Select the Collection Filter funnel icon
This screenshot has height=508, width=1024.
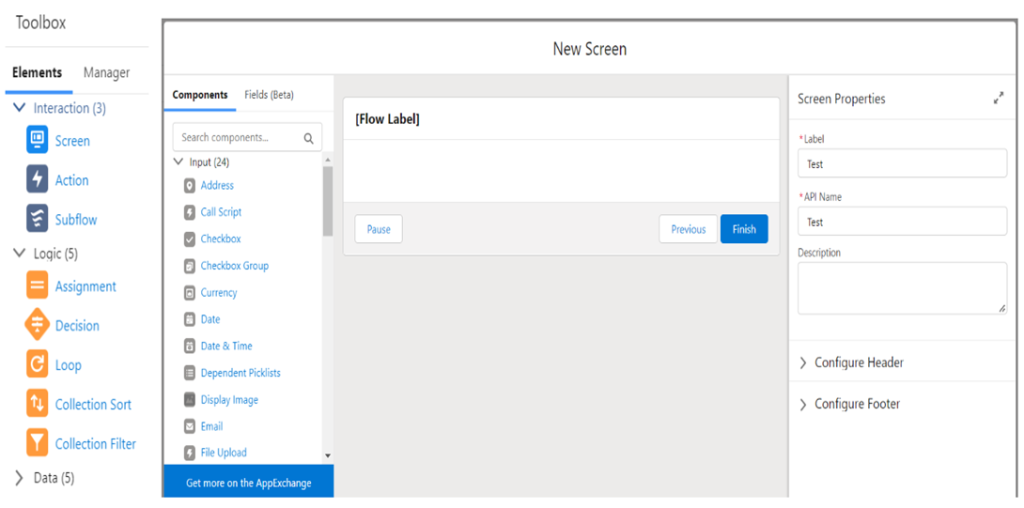[x=37, y=443]
